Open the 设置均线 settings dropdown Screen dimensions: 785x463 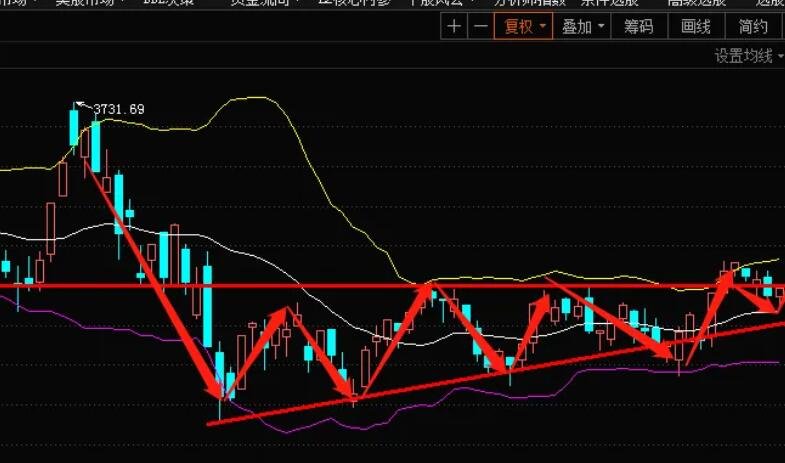(x=749, y=56)
